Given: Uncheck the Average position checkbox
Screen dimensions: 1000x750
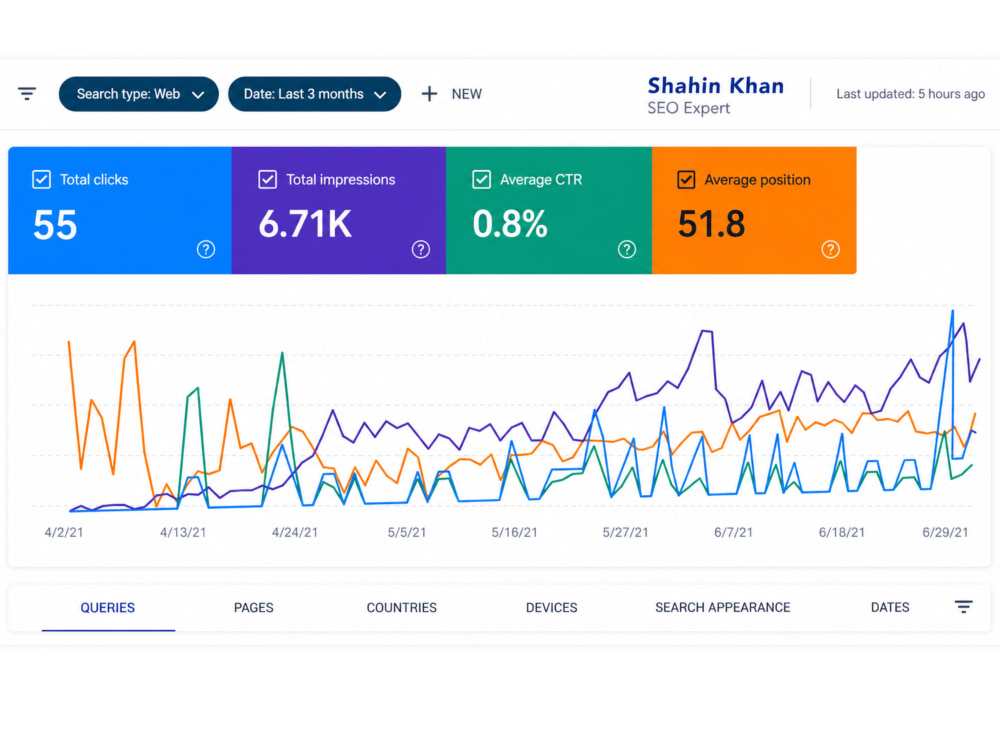Looking at the screenshot, I should [x=686, y=179].
